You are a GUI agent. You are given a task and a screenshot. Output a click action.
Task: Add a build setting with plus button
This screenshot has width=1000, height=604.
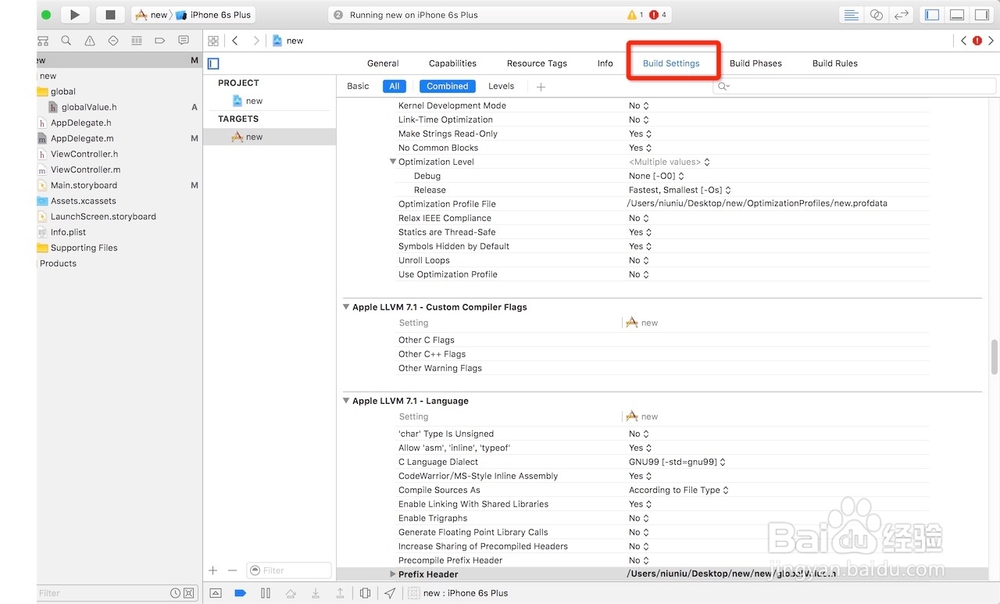[x=541, y=87]
